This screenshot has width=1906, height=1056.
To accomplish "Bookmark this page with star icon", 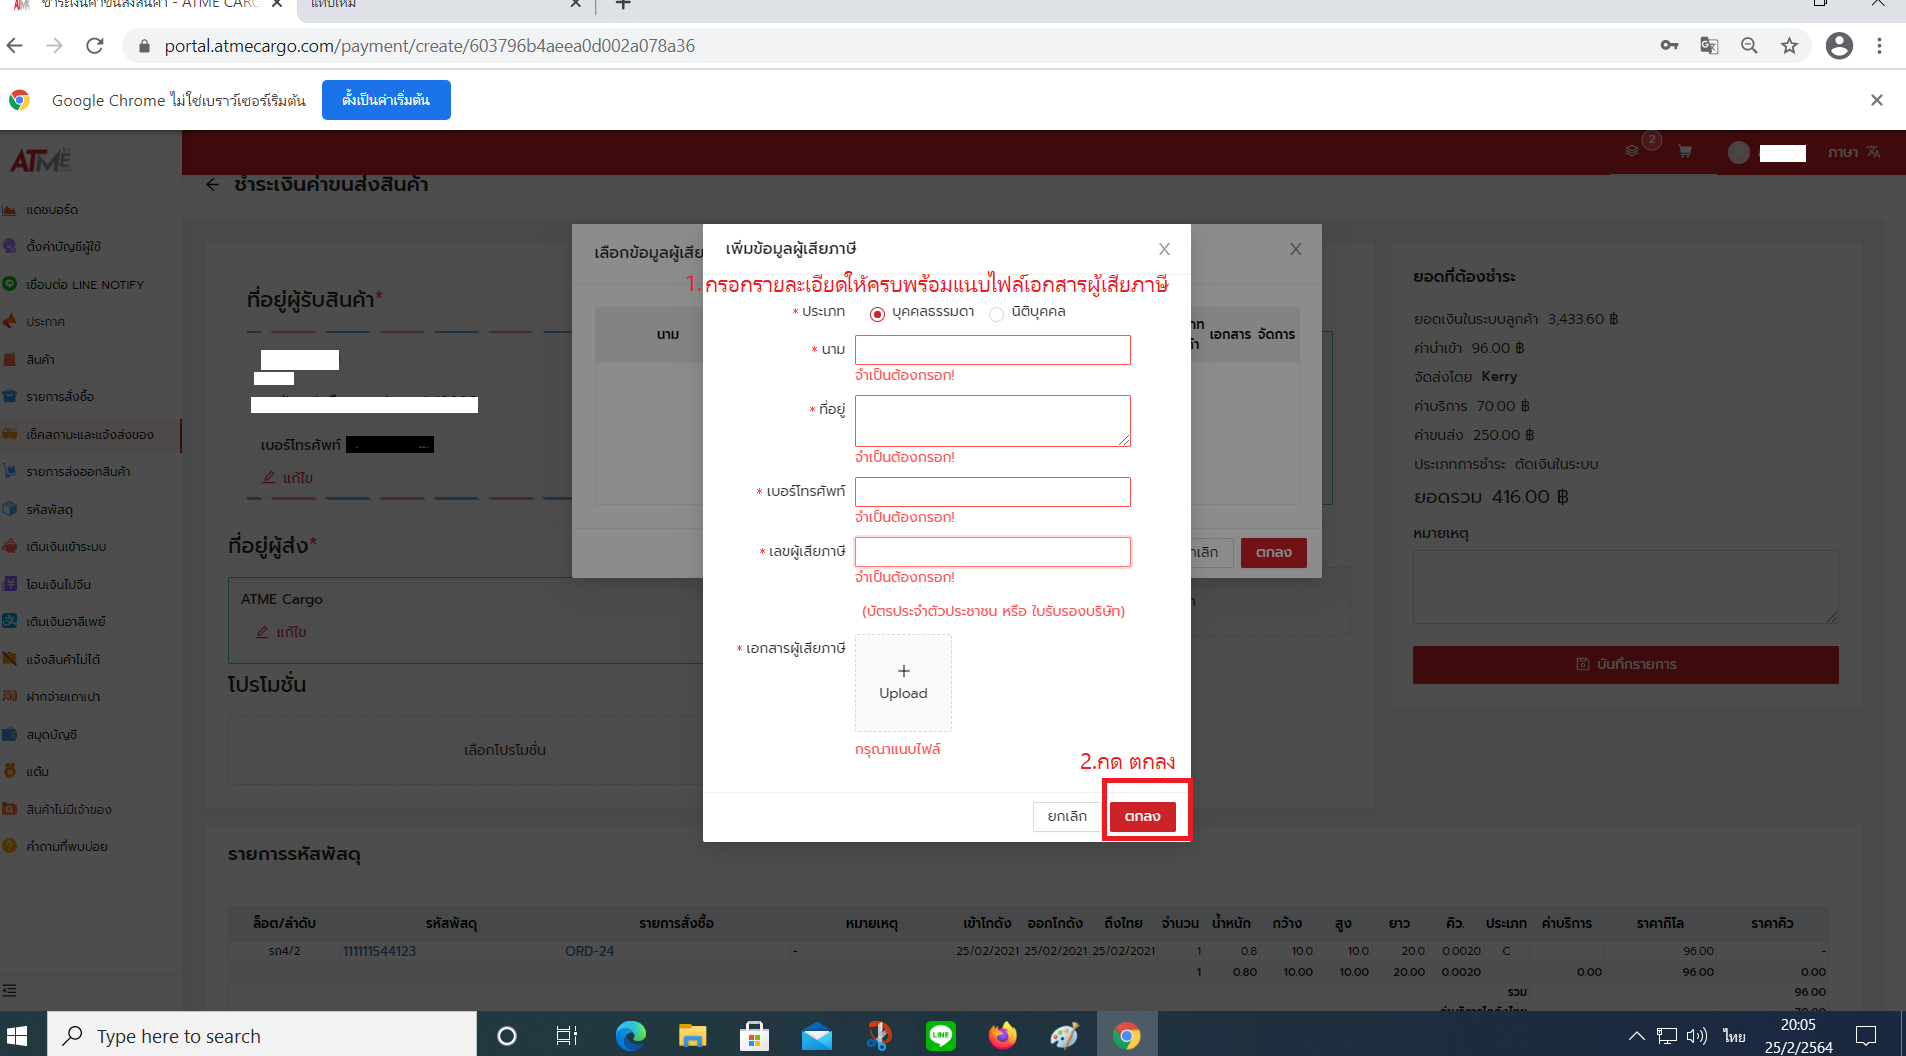I will [1789, 46].
